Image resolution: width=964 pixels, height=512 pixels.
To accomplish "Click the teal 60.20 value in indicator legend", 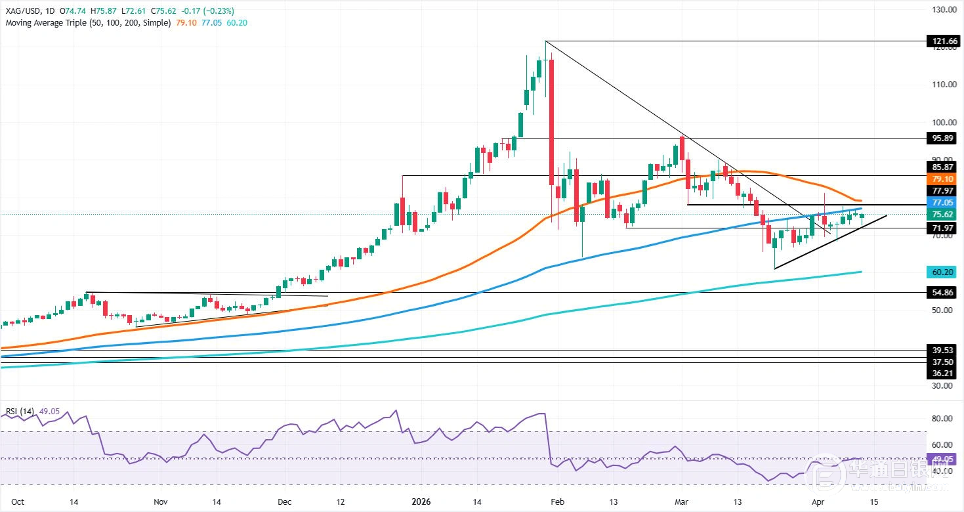I will pos(234,19).
